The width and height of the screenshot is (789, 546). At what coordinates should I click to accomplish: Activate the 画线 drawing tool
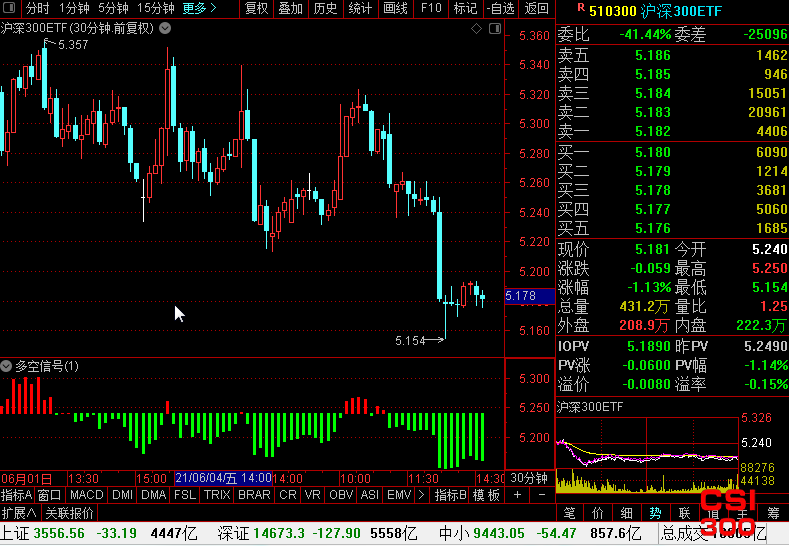pos(395,8)
